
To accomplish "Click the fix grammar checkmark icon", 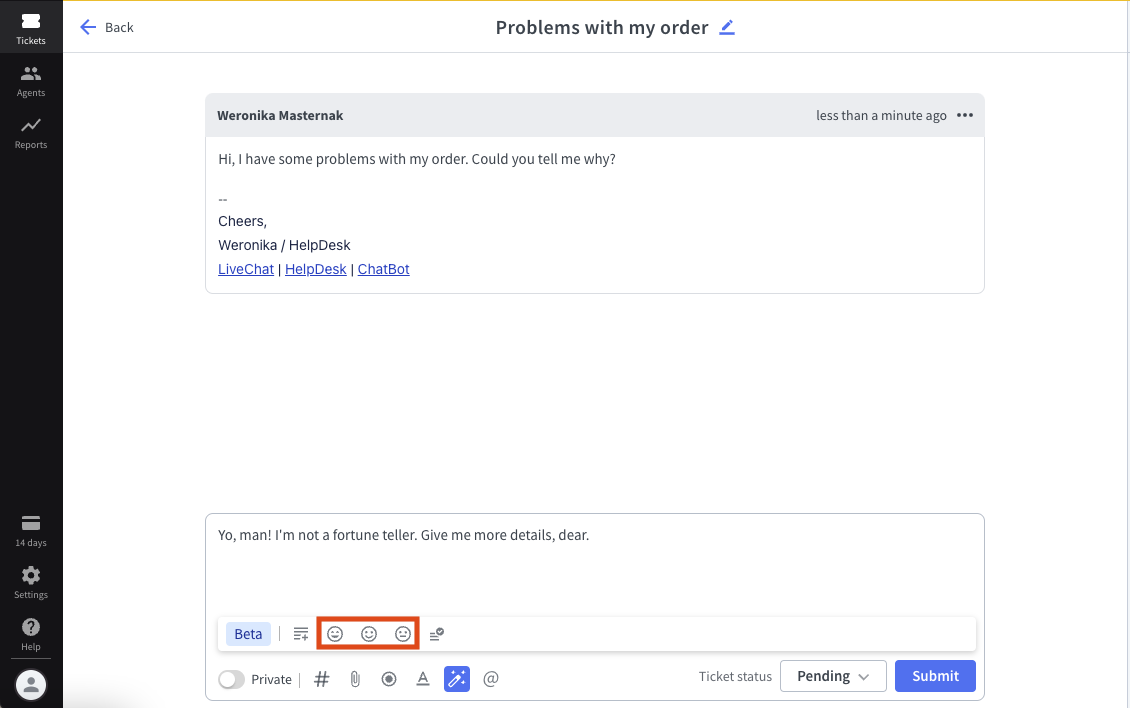I will pos(437,634).
